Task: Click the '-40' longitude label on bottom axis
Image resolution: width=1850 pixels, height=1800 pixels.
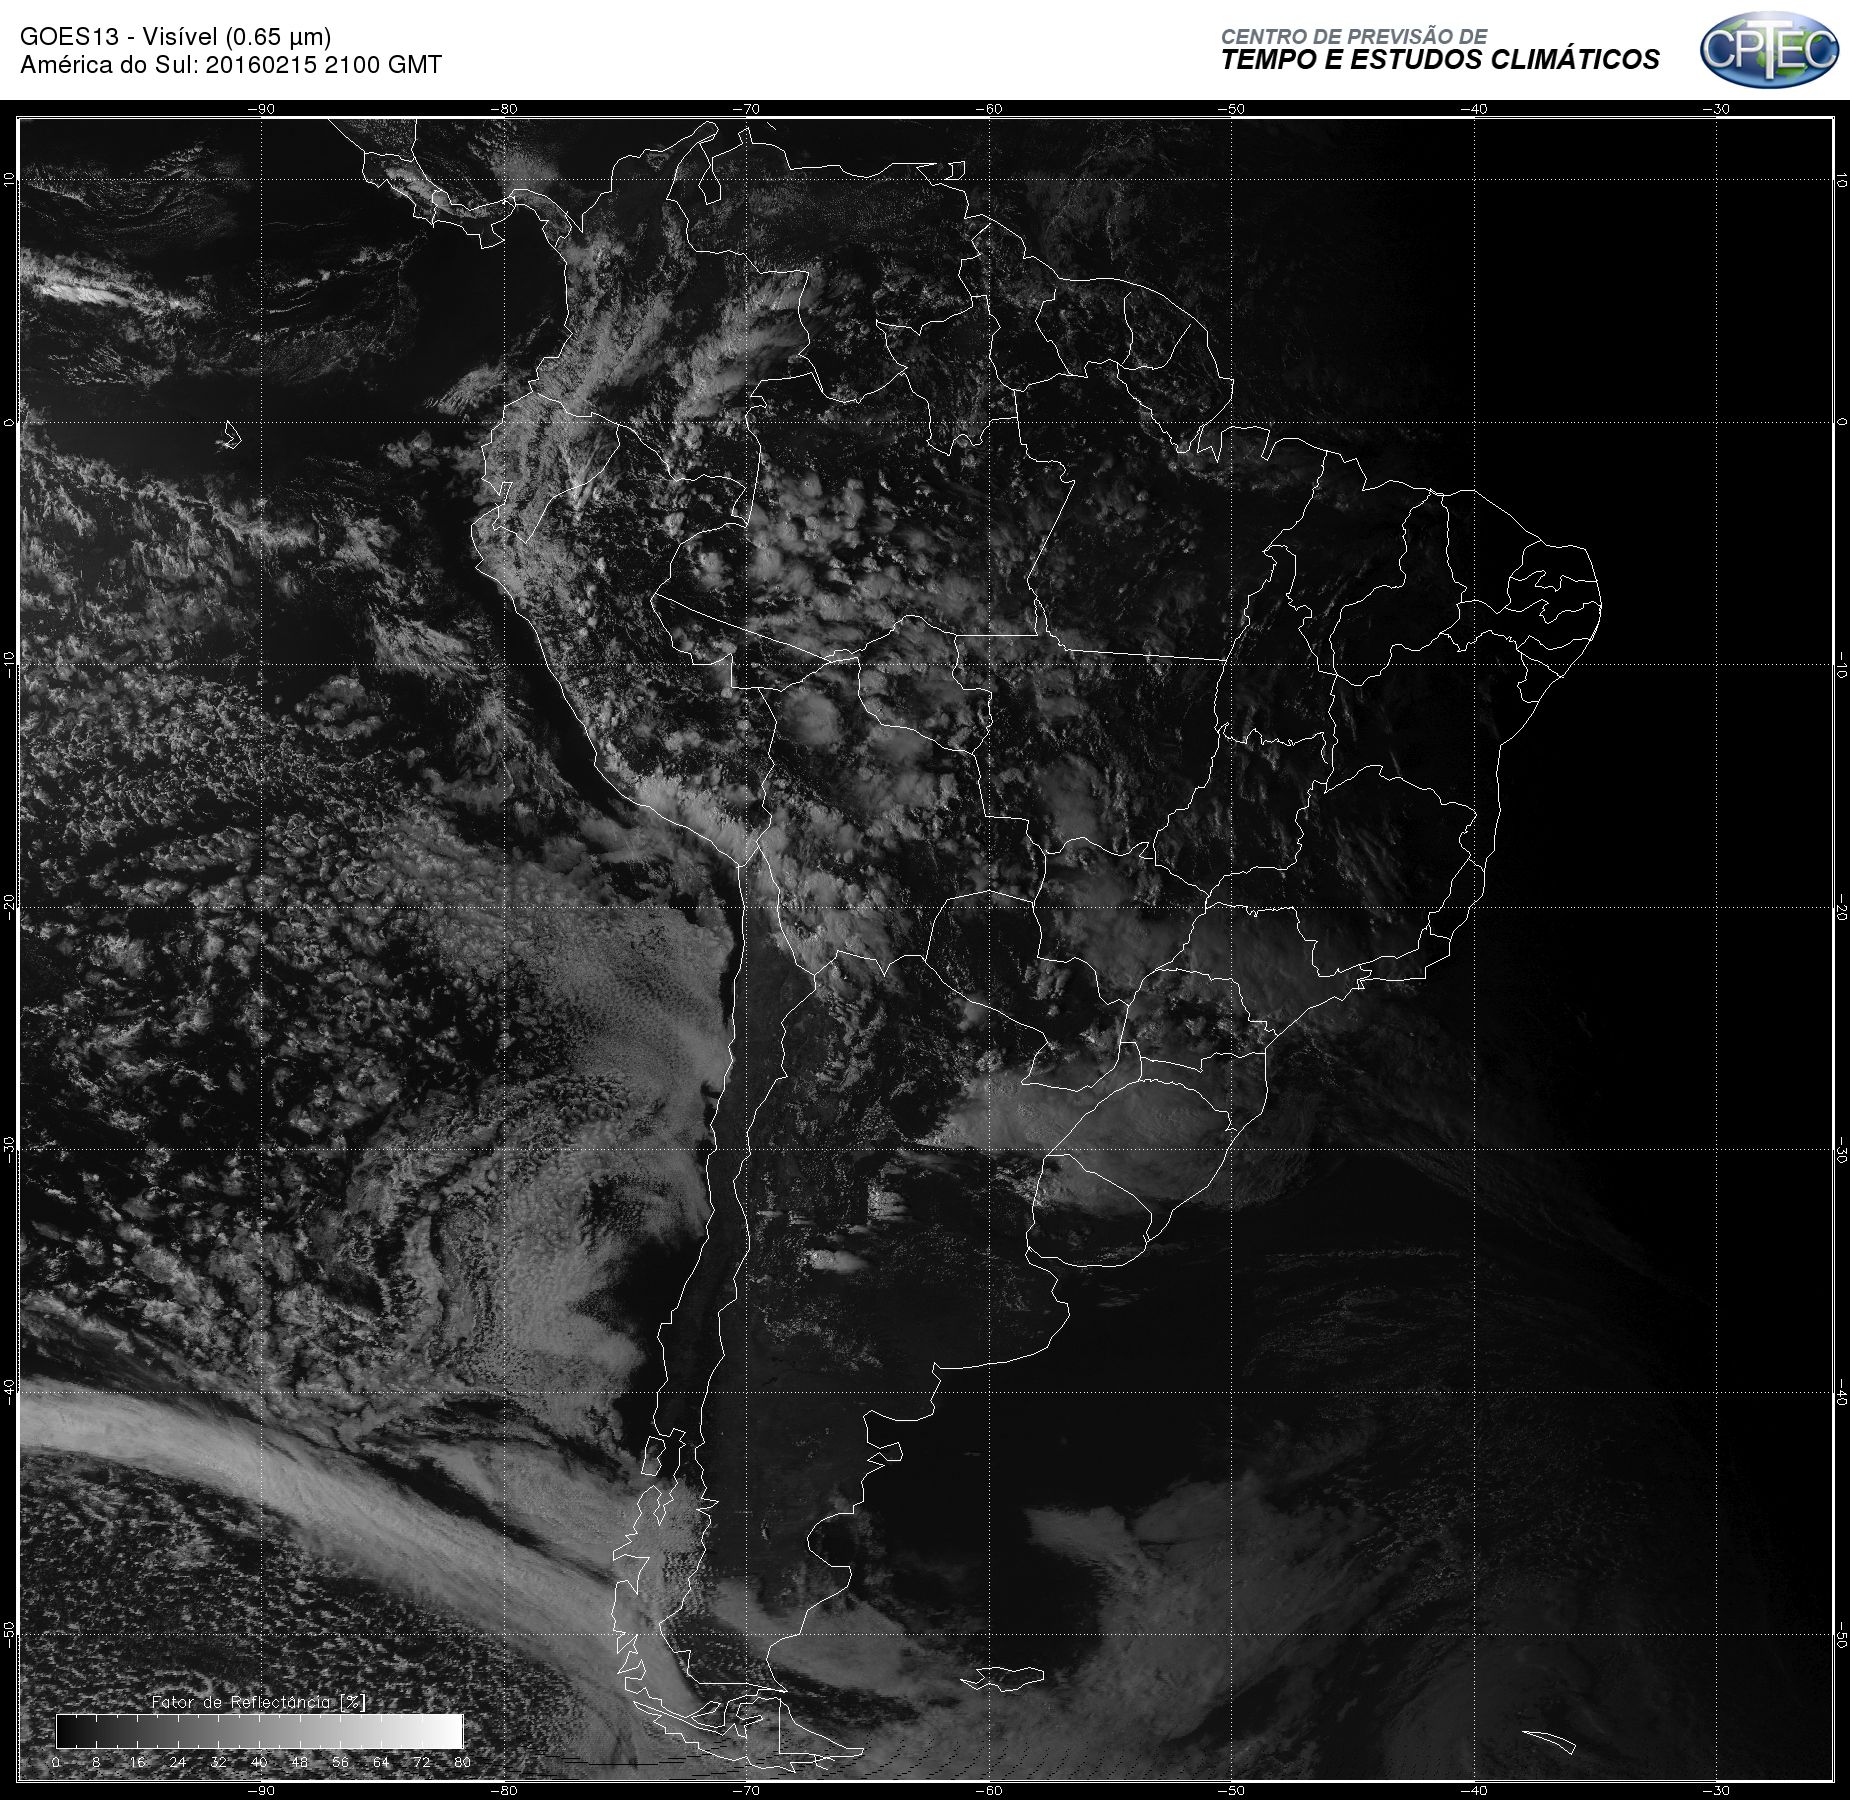Action: [x=1474, y=1791]
